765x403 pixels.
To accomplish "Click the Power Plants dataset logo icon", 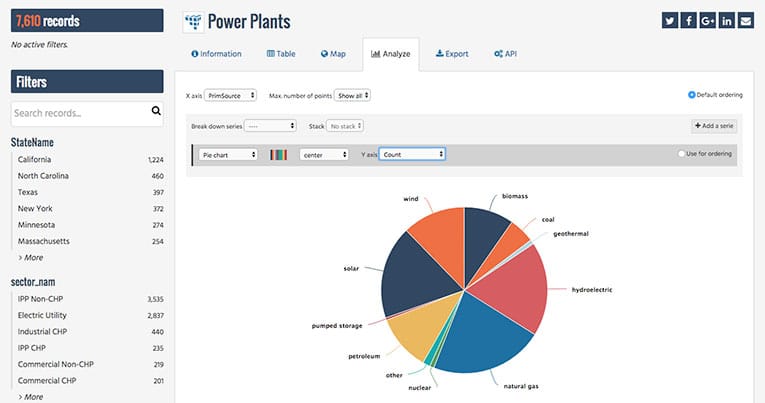I will point(193,21).
